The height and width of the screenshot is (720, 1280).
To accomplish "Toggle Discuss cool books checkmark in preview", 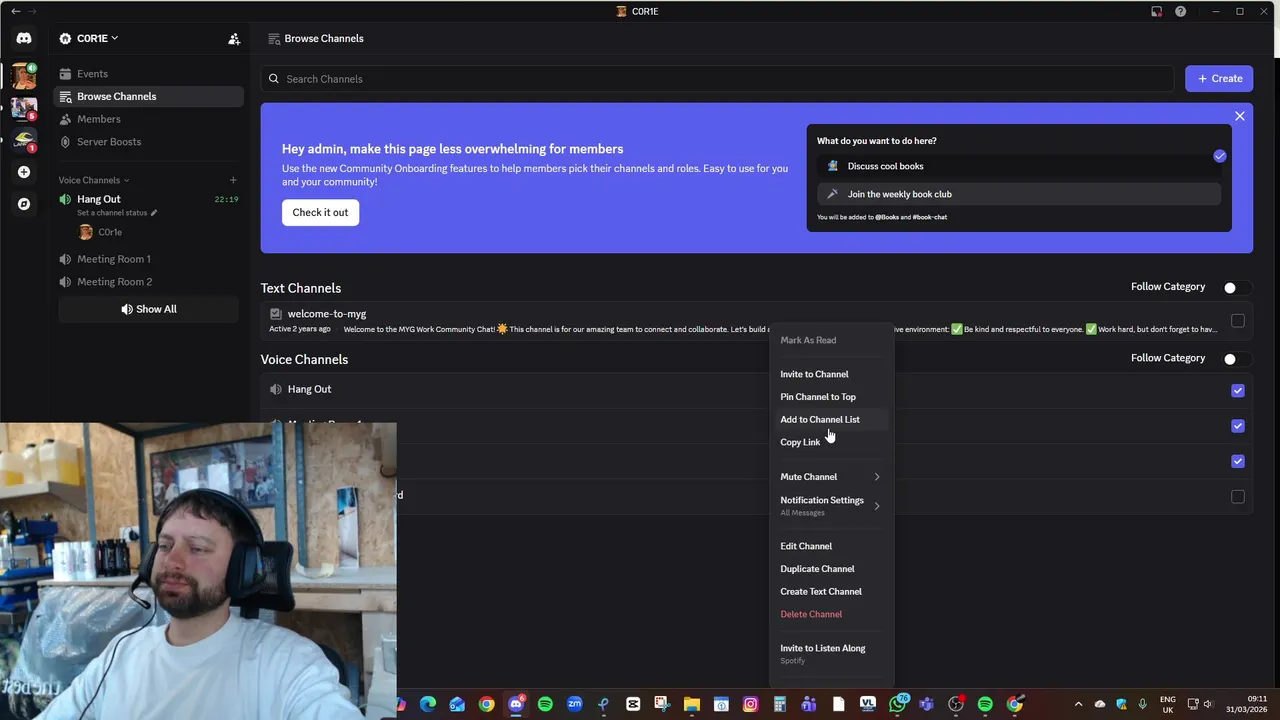I will (1219, 156).
